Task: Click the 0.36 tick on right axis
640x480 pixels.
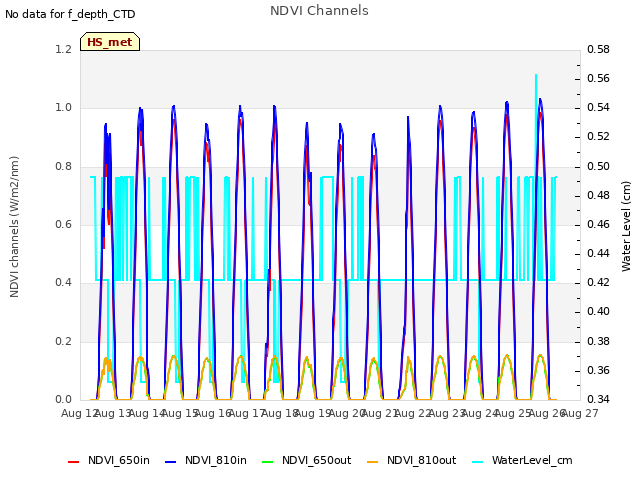Action: [x=598, y=370]
